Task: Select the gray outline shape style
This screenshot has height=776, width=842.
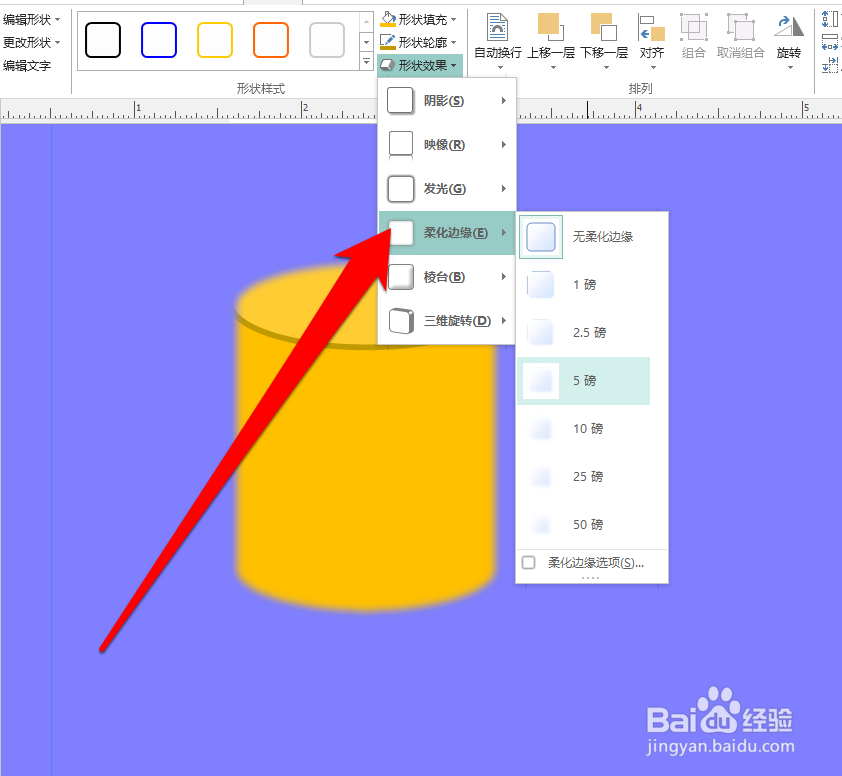Action: tap(327, 40)
